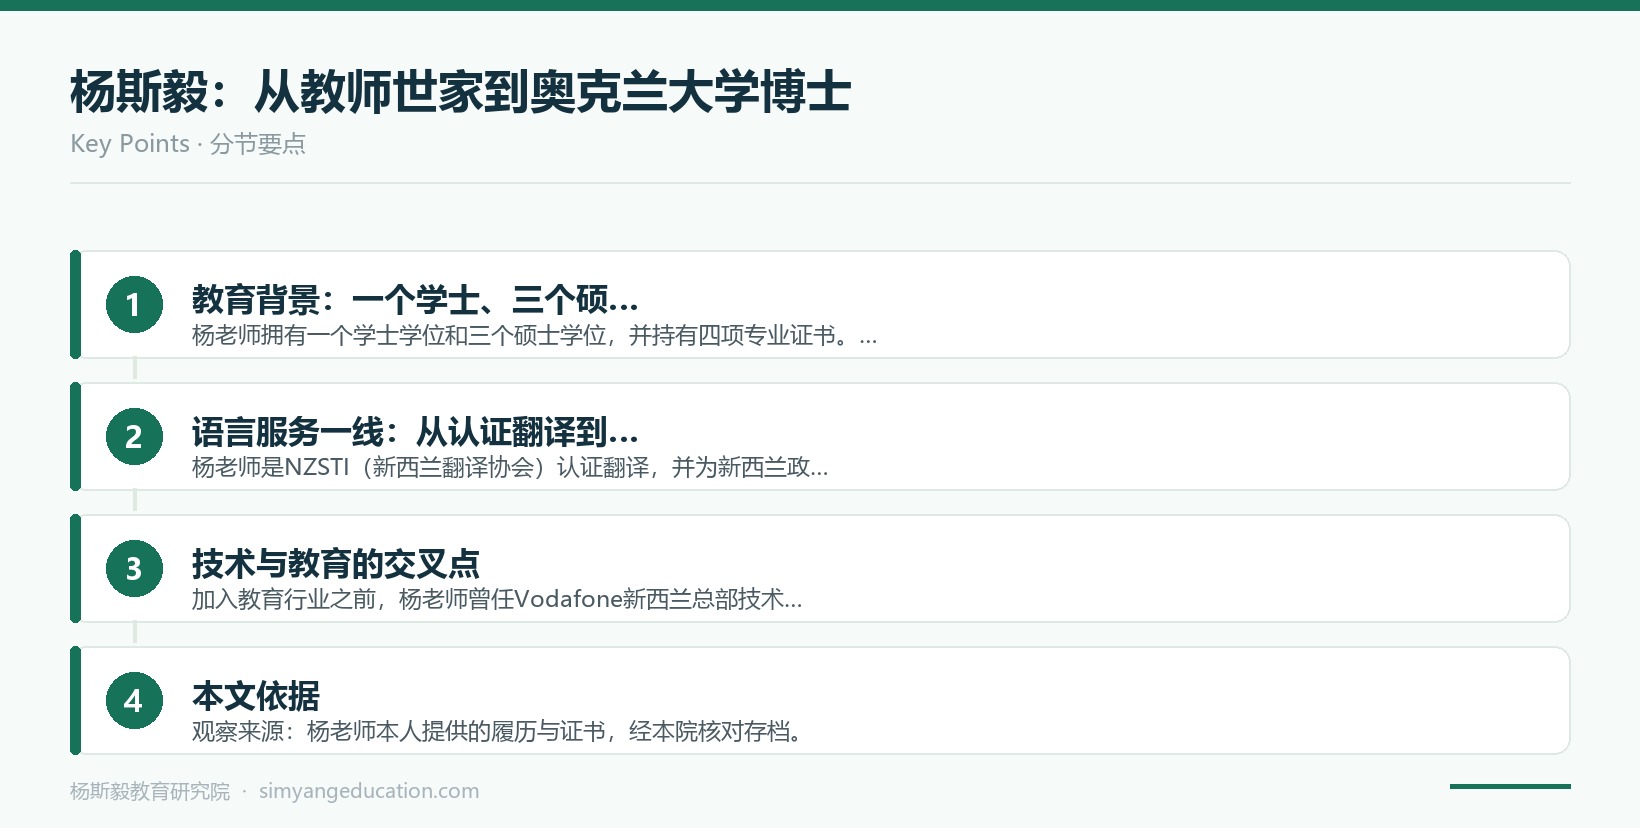Open the heading 教育背景：一个学士、三个硕…

pos(415,299)
